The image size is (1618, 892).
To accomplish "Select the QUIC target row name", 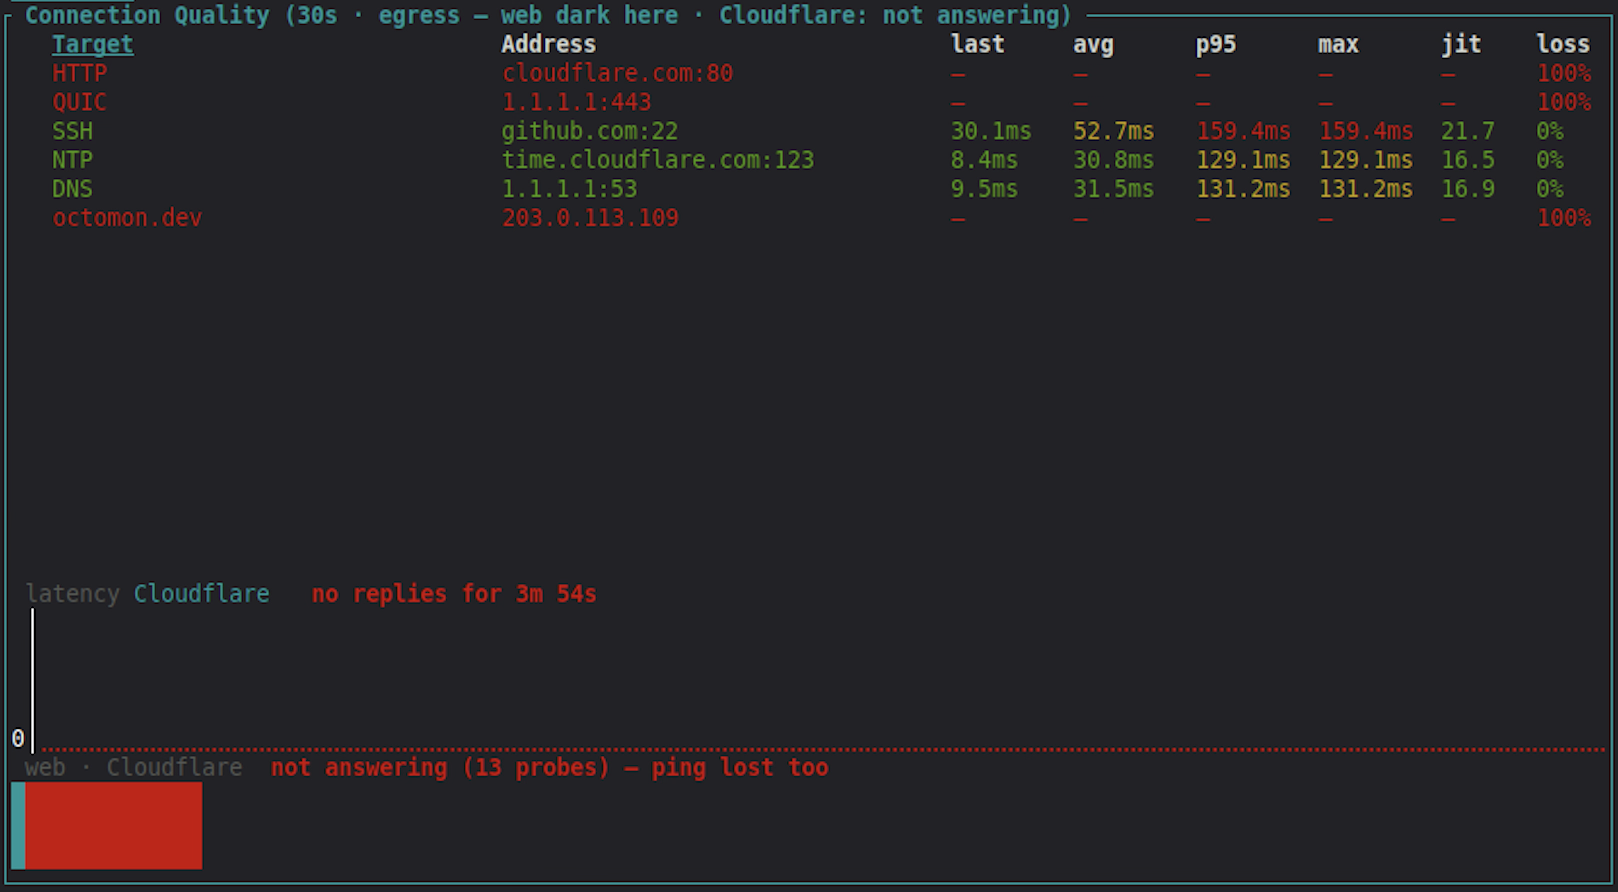I will click(79, 102).
